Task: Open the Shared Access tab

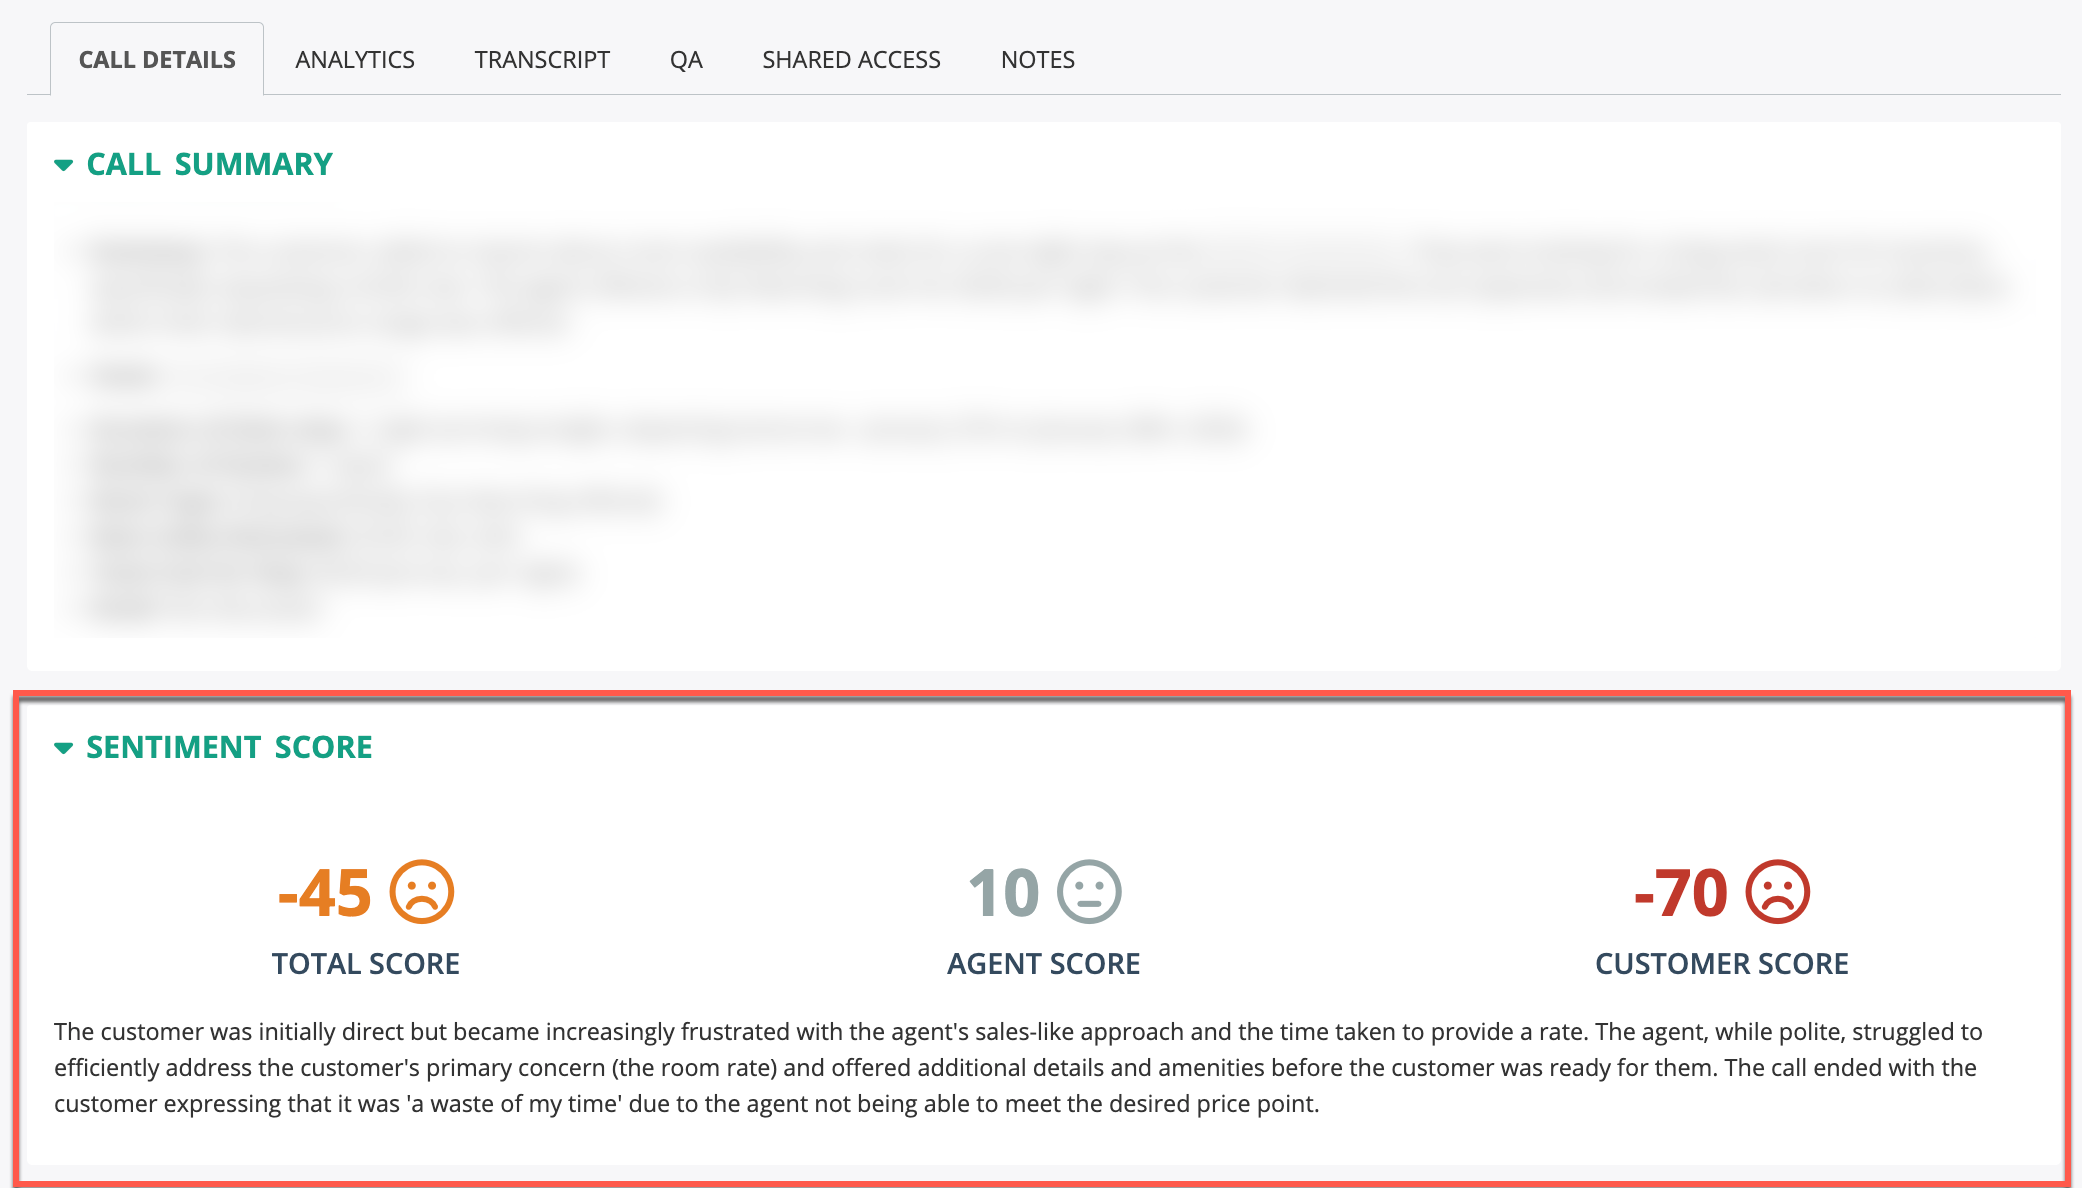Action: (x=851, y=60)
